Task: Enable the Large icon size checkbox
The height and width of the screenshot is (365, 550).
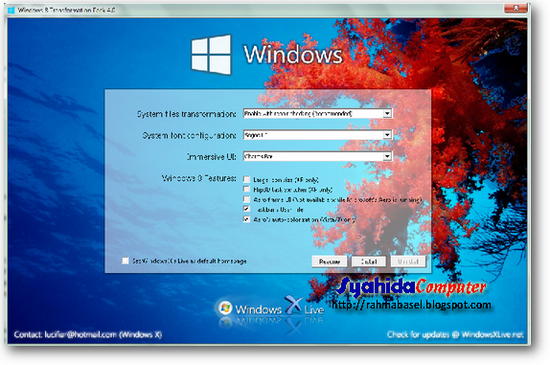Action: (x=247, y=180)
